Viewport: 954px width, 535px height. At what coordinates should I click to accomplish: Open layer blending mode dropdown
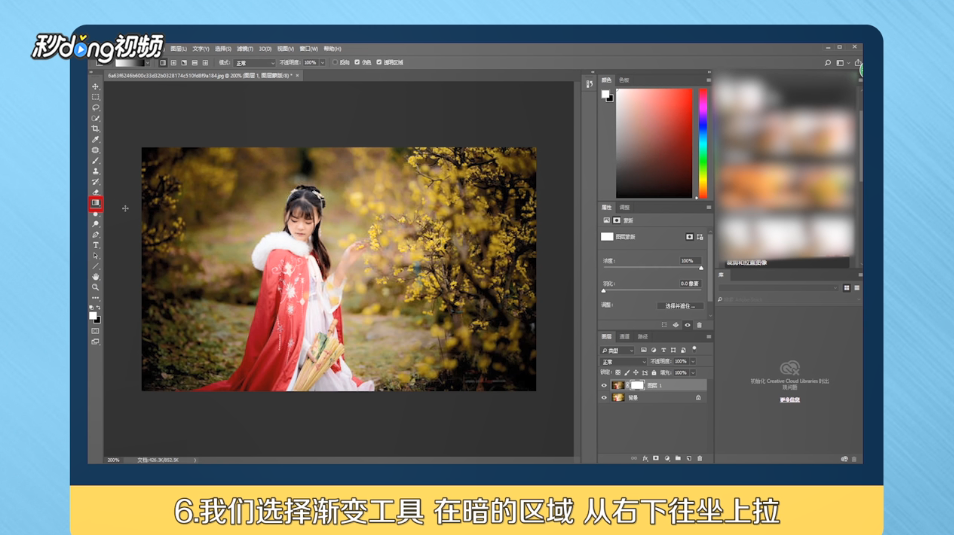(x=623, y=362)
